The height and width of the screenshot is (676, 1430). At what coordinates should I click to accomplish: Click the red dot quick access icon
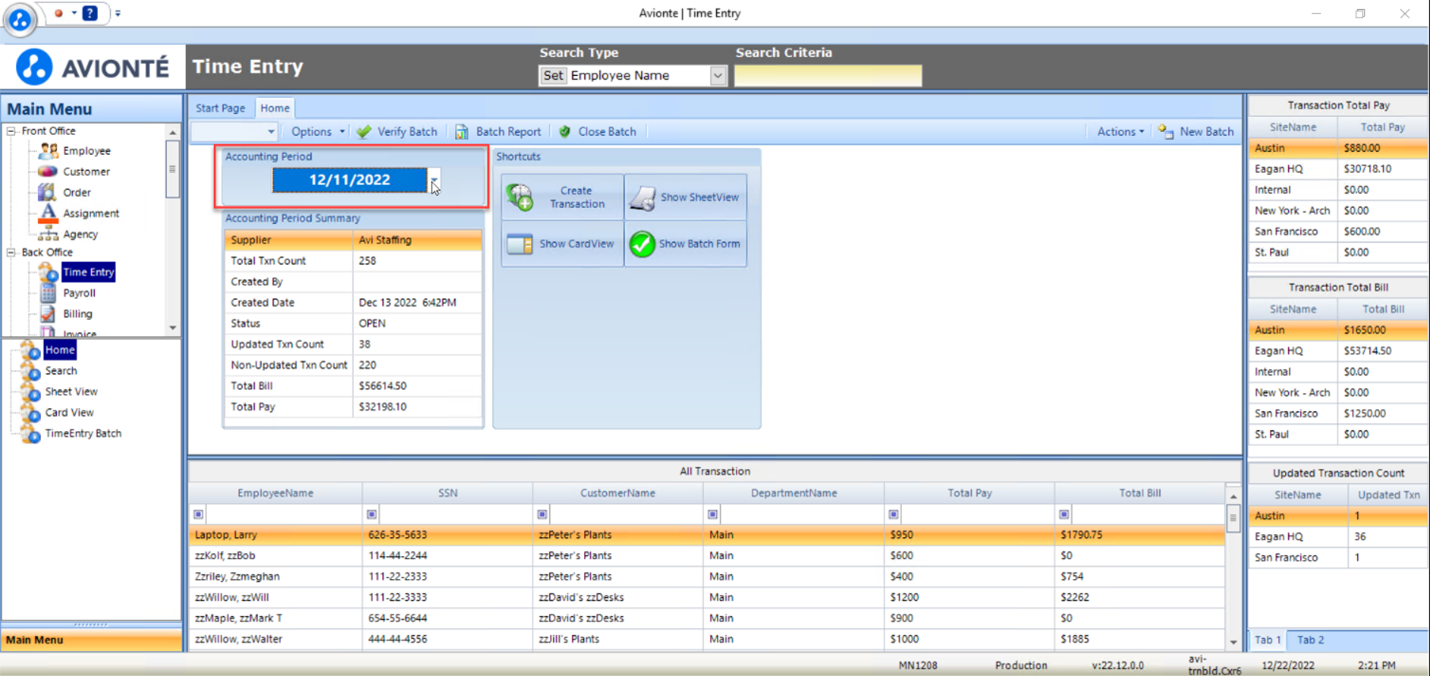click(59, 13)
